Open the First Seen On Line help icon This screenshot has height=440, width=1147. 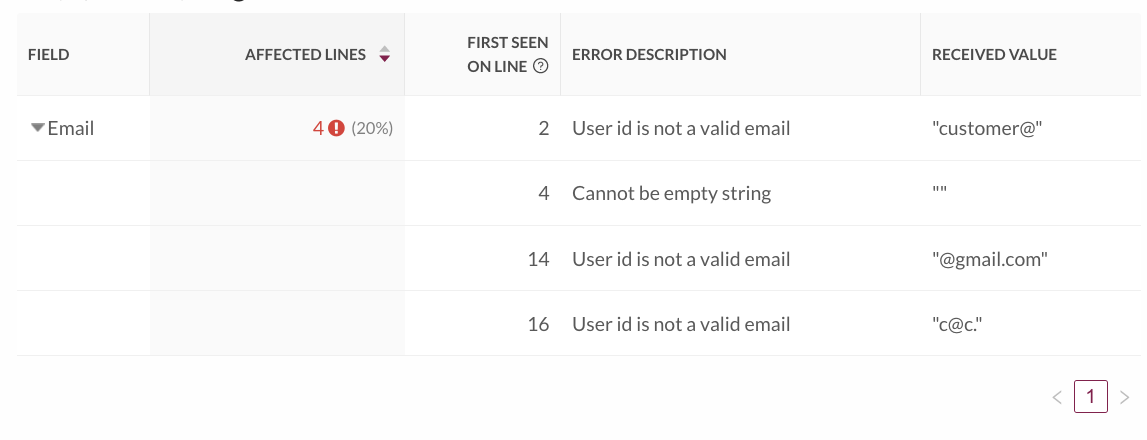[541, 67]
